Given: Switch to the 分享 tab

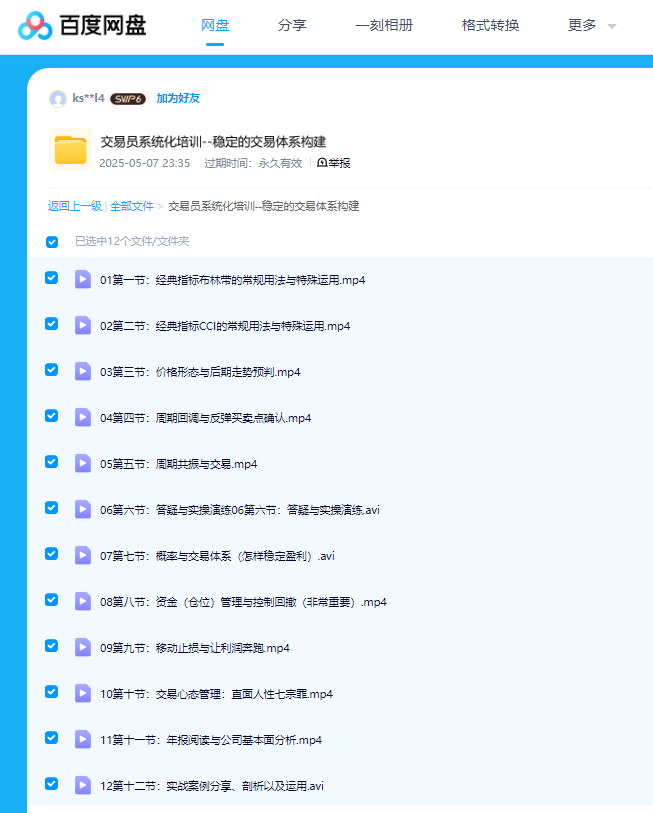Looking at the screenshot, I should pos(292,26).
